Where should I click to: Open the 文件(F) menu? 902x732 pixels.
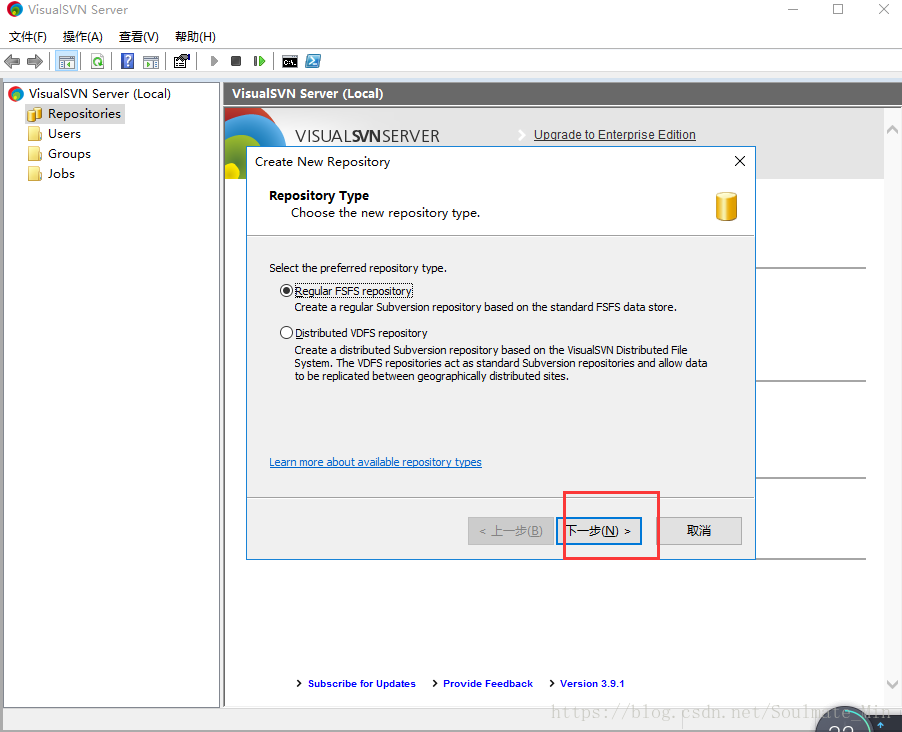pyautogui.click(x=28, y=37)
